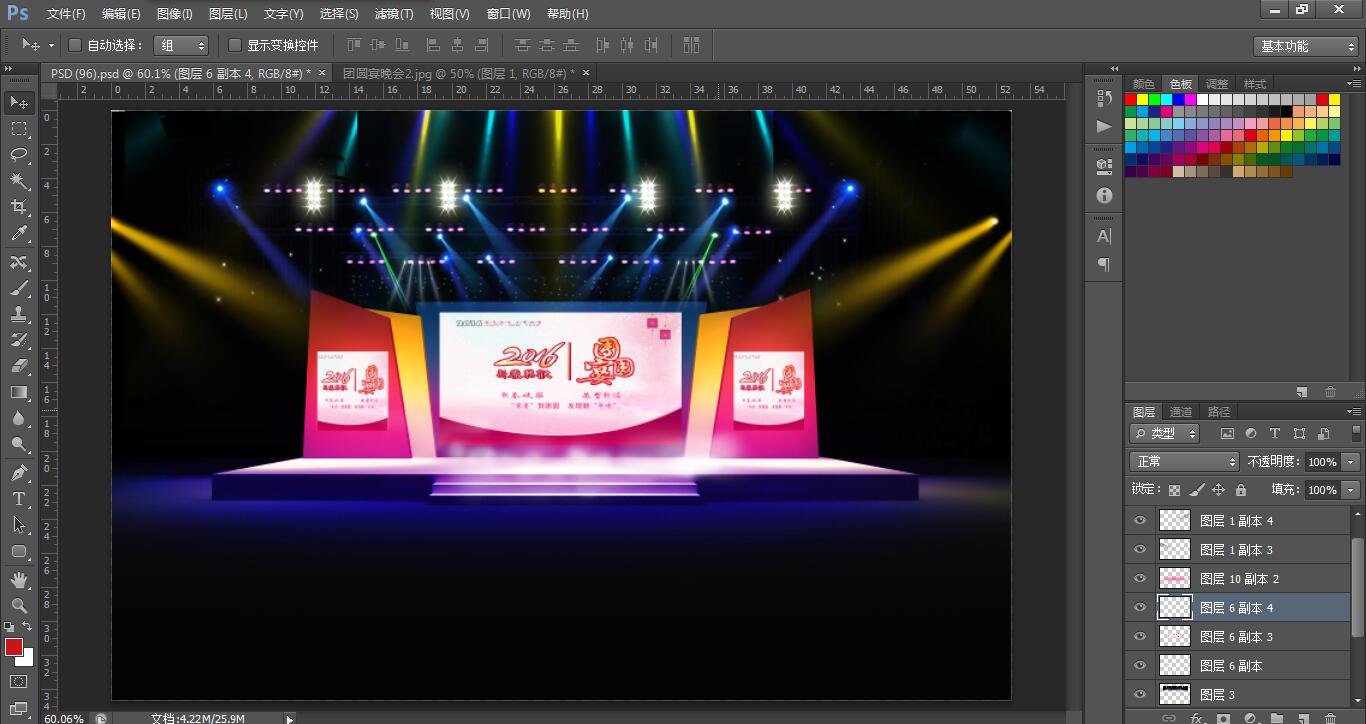
Task: Select the Pen tool
Action: (19, 473)
